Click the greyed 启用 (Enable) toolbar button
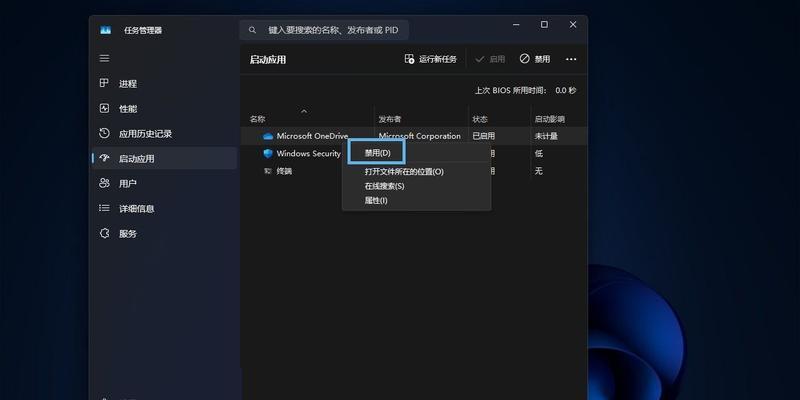This screenshot has height=400, width=800. click(x=490, y=59)
